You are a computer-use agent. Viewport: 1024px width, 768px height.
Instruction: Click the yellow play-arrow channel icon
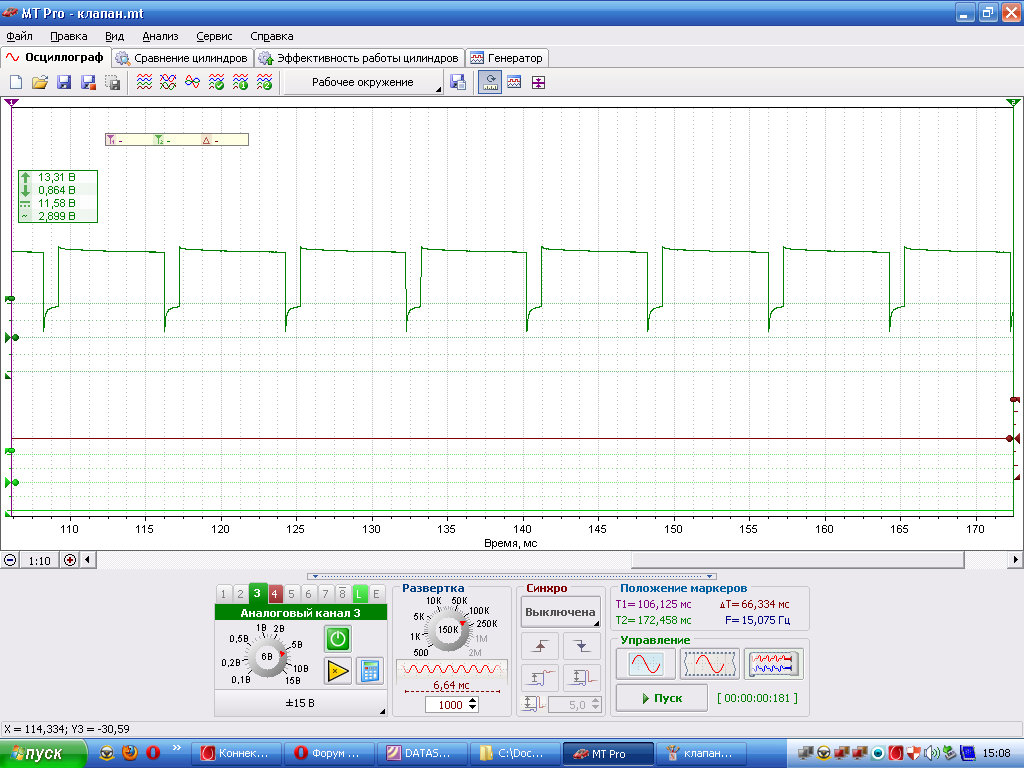(338, 671)
